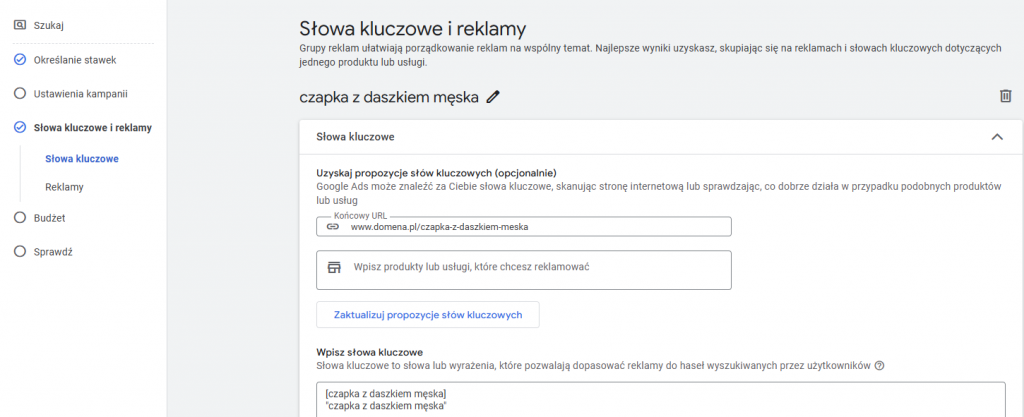The width and height of the screenshot is (1024, 417).
Task: Go to Określanie stawek step
Action: (x=73, y=60)
